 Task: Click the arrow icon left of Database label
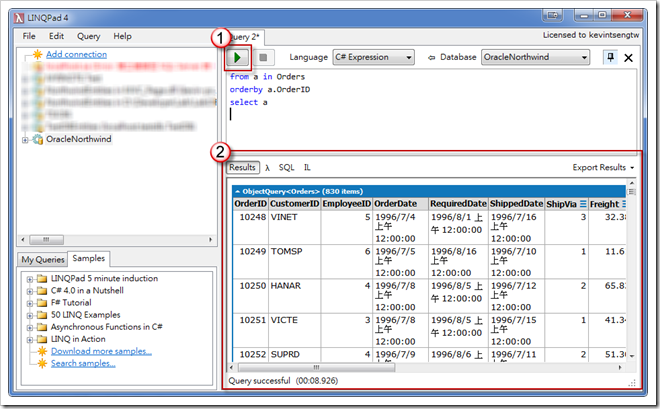pyautogui.click(x=431, y=58)
